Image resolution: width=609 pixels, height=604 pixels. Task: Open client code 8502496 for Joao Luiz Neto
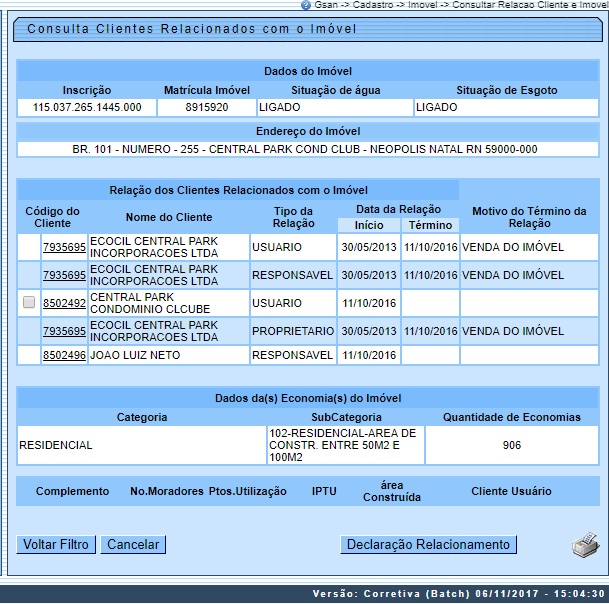(64, 355)
